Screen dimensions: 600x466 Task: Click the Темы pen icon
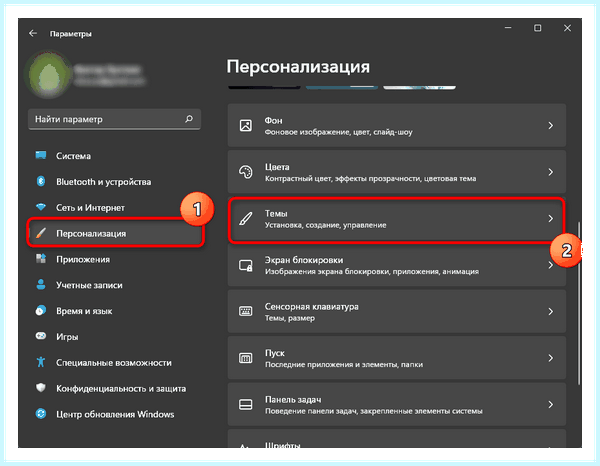click(246, 218)
